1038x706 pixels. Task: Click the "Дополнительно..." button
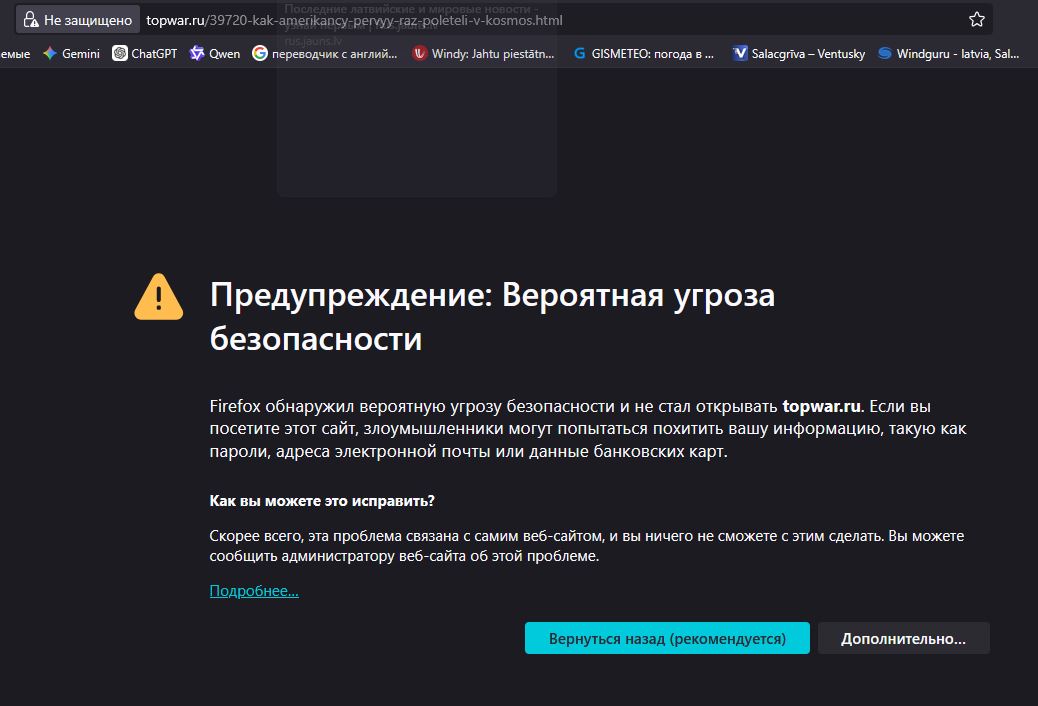pyautogui.click(x=904, y=638)
